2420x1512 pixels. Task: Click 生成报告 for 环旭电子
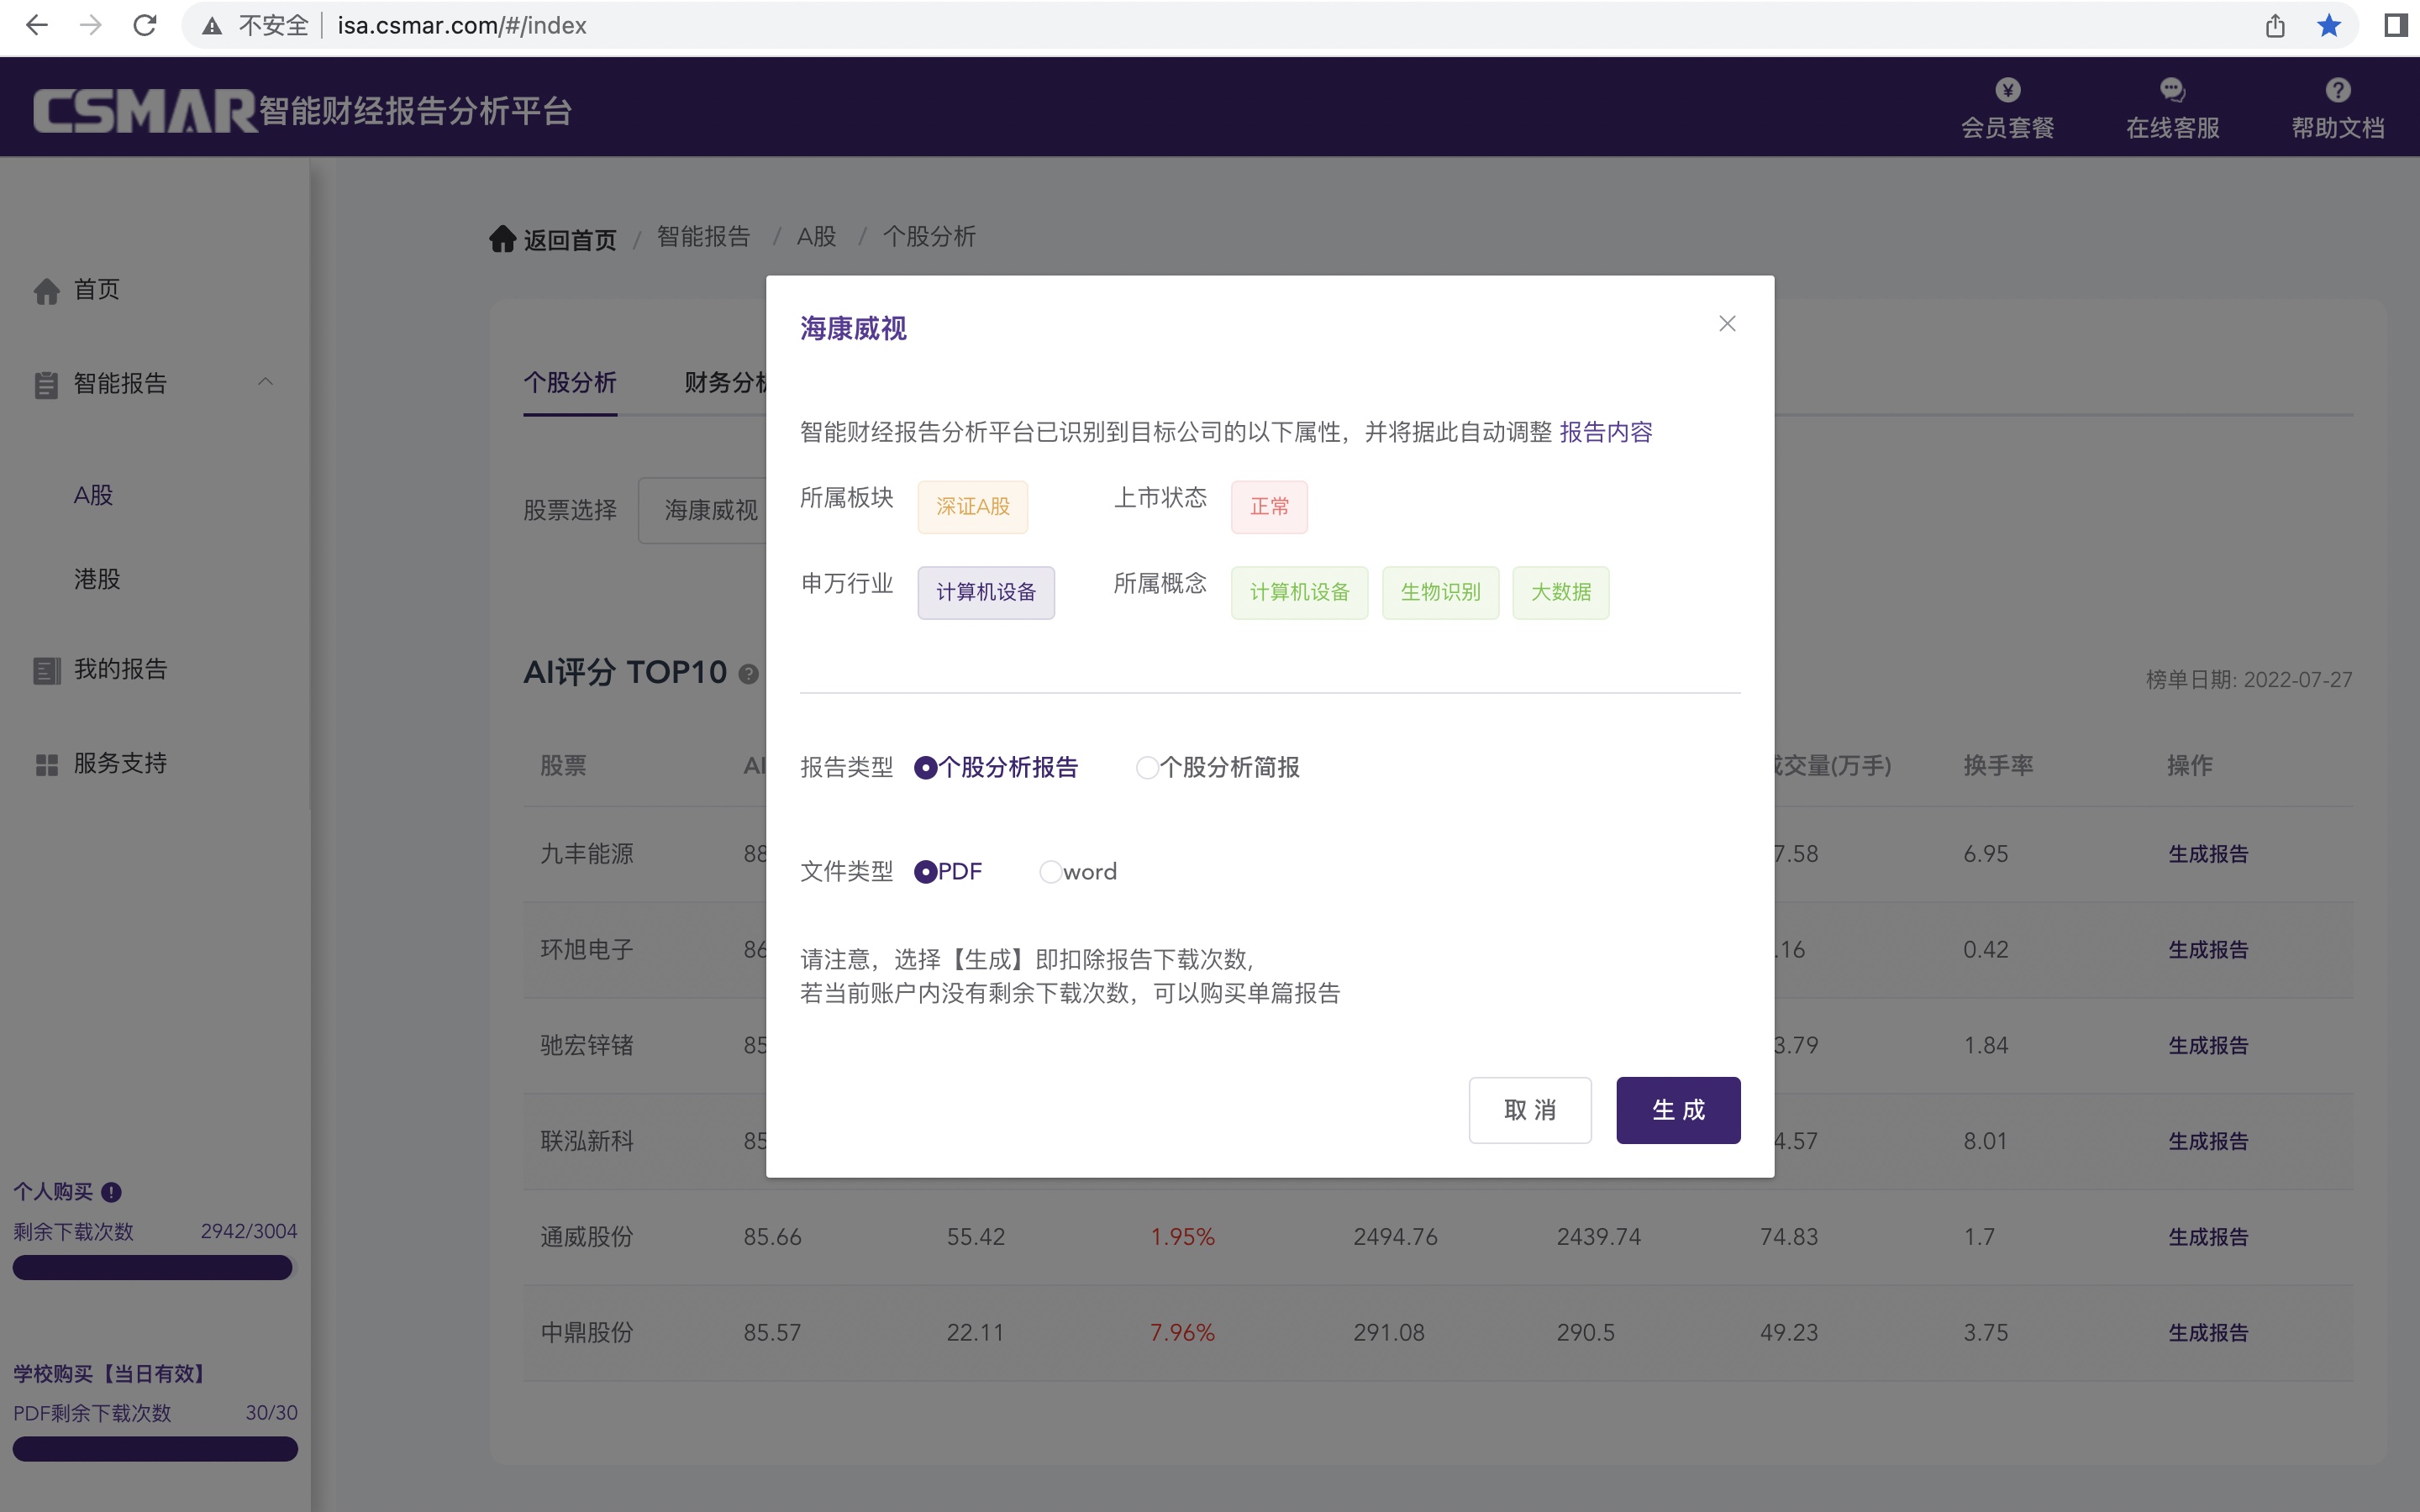[x=2208, y=950]
